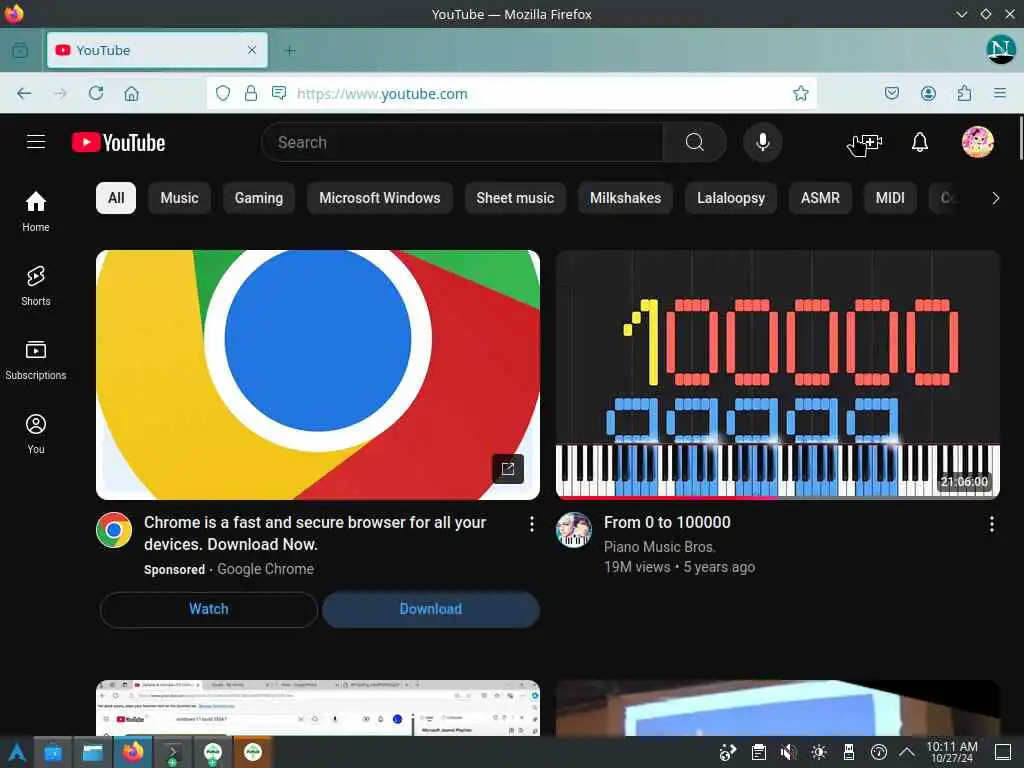Open site permissions icon in address bar
This screenshot has height=768, width=1024.
279,93
